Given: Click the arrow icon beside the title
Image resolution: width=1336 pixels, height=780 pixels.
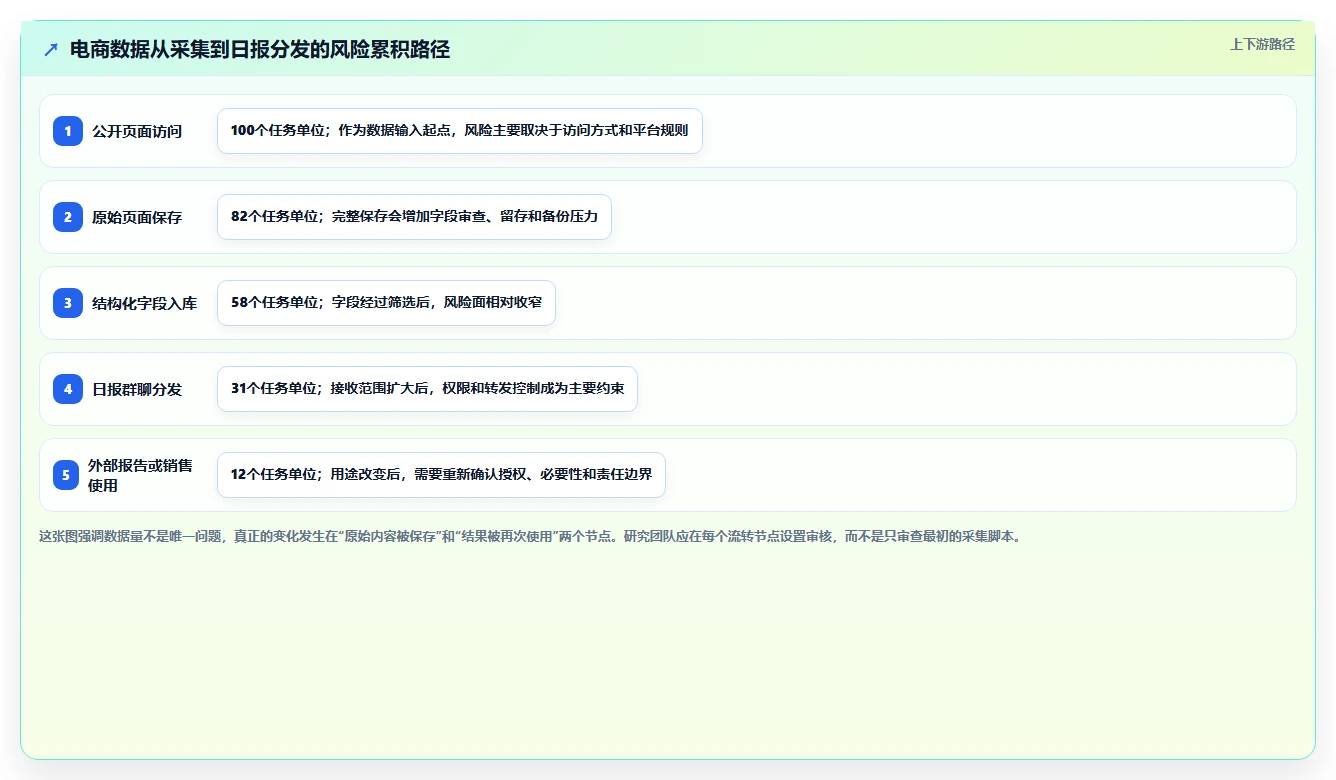Looking at the screenshot, I should click(x=51, y=50).
